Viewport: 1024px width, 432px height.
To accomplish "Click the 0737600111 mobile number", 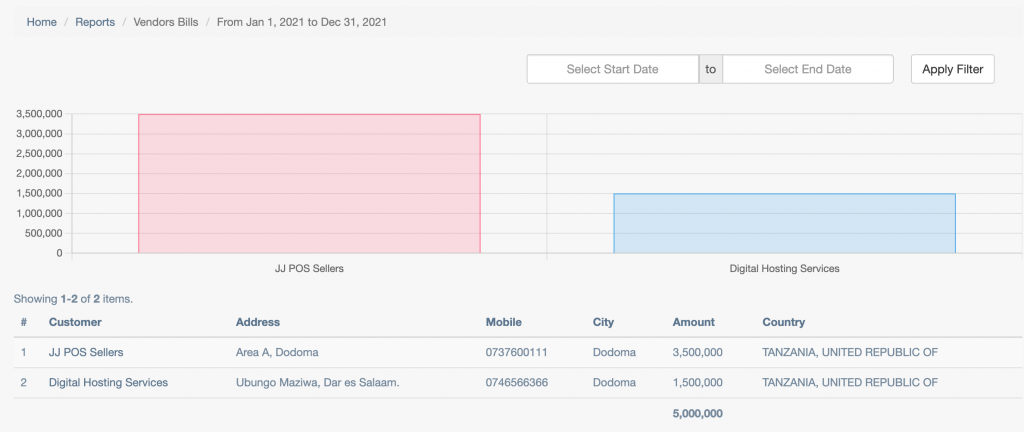I will point(517,352).
